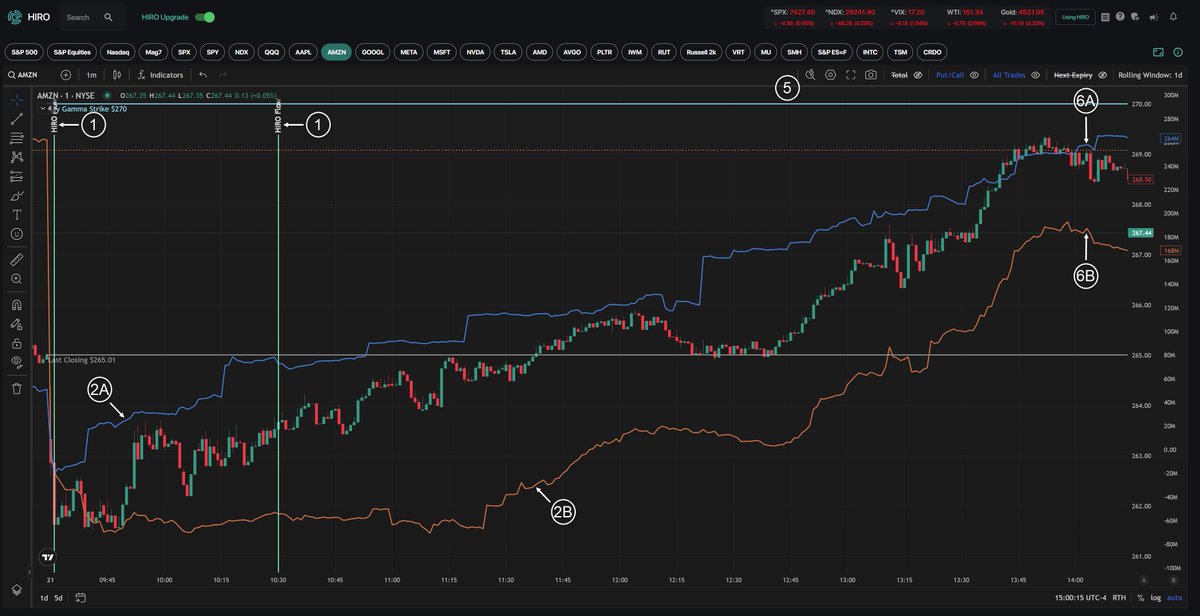Screen dimensions: 1200x616
Task: Open the Indicators menu
Action: pos(160,75)
